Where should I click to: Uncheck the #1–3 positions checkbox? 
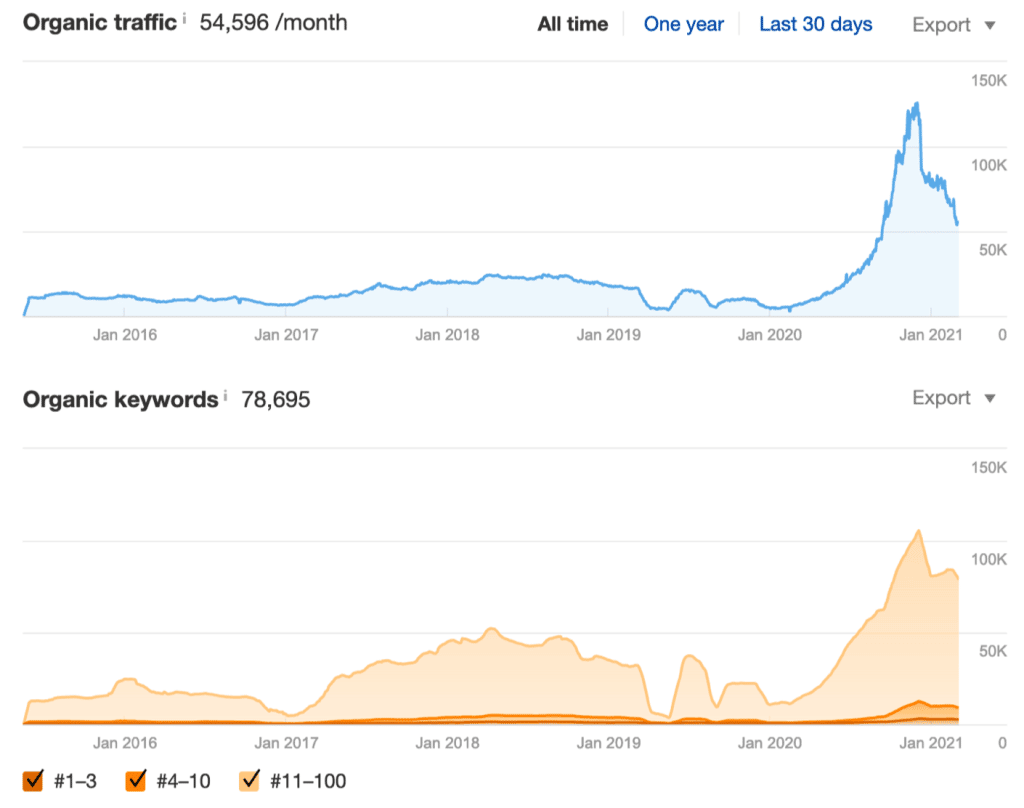(x=33, y=780)
